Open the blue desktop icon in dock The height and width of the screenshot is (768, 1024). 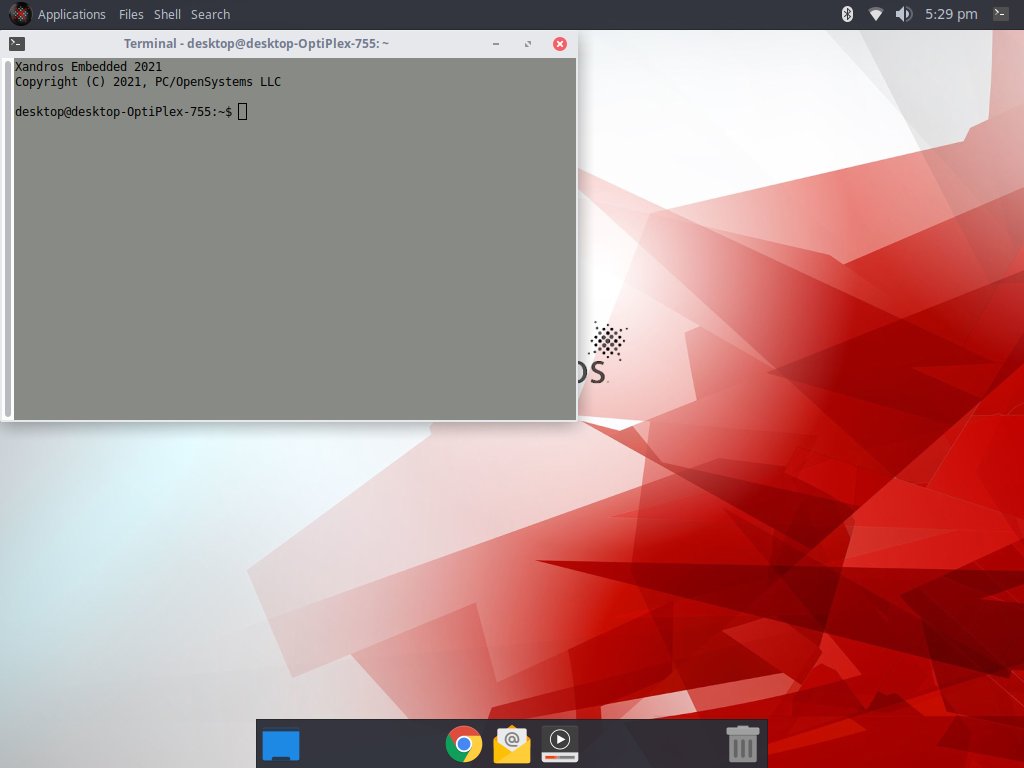pyautogui.click(x=281, y=744)
